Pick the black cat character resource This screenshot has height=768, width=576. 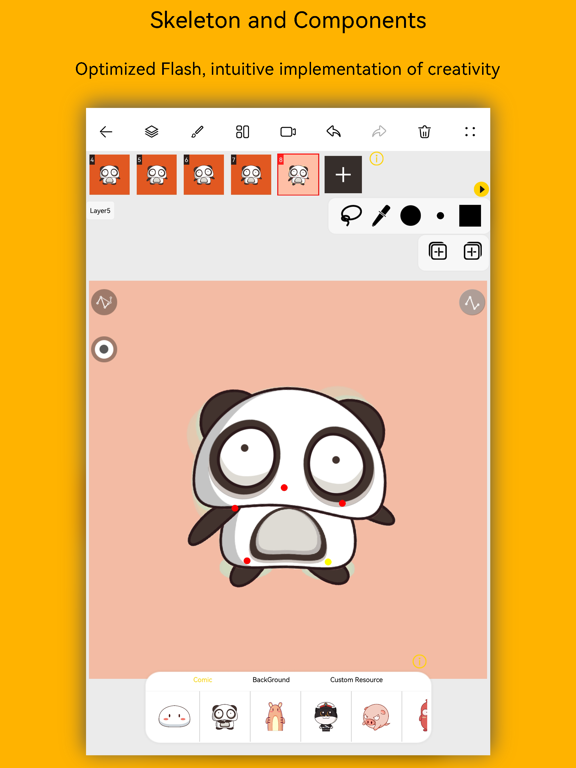[x=326, y=717]
